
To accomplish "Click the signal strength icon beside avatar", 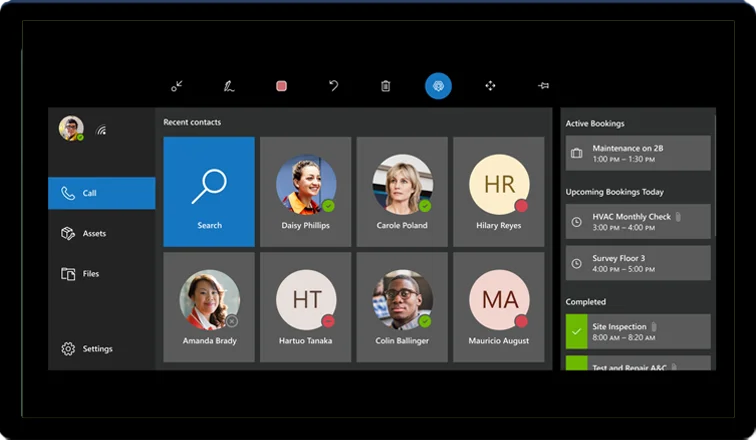I will point(101,130).
